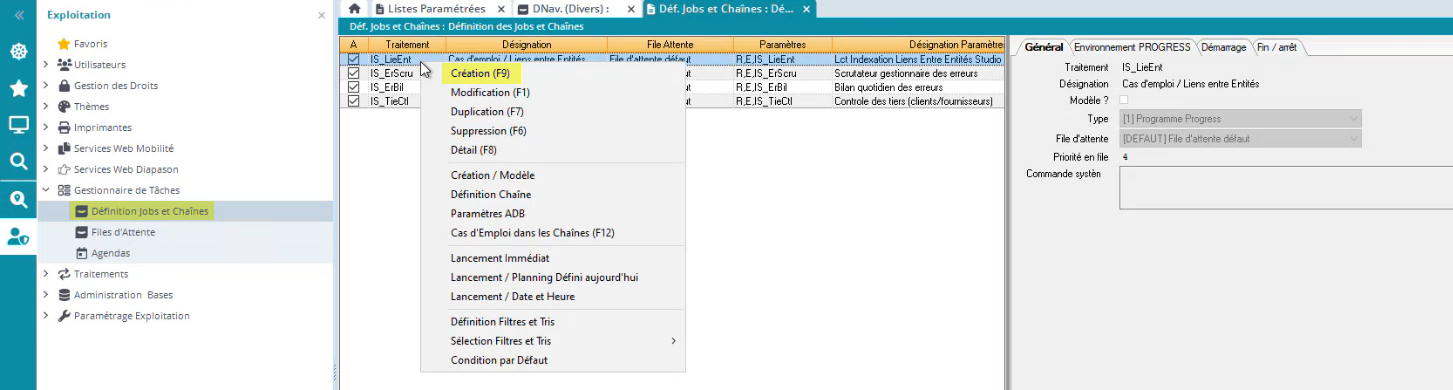Image resolution: width=1453 pixels, height=390 pixels.
Task: Click the Administration Bases database icon
Action: [64, 295]
